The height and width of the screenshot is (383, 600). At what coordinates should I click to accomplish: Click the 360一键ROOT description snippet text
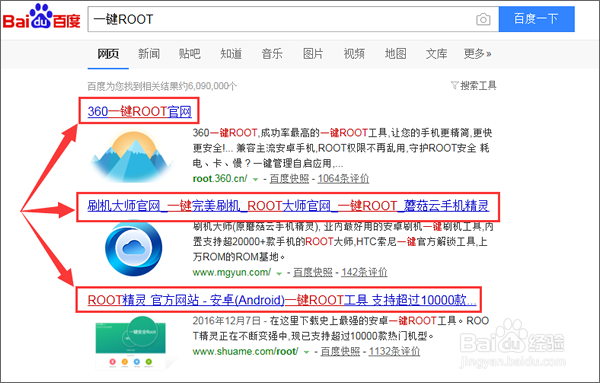click(342, 148)
